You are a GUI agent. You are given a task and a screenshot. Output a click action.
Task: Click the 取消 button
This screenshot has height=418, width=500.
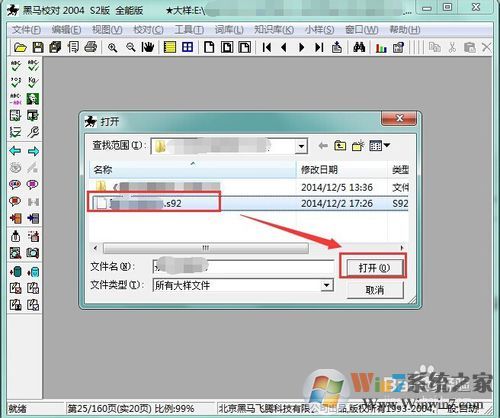coord(375,290)
